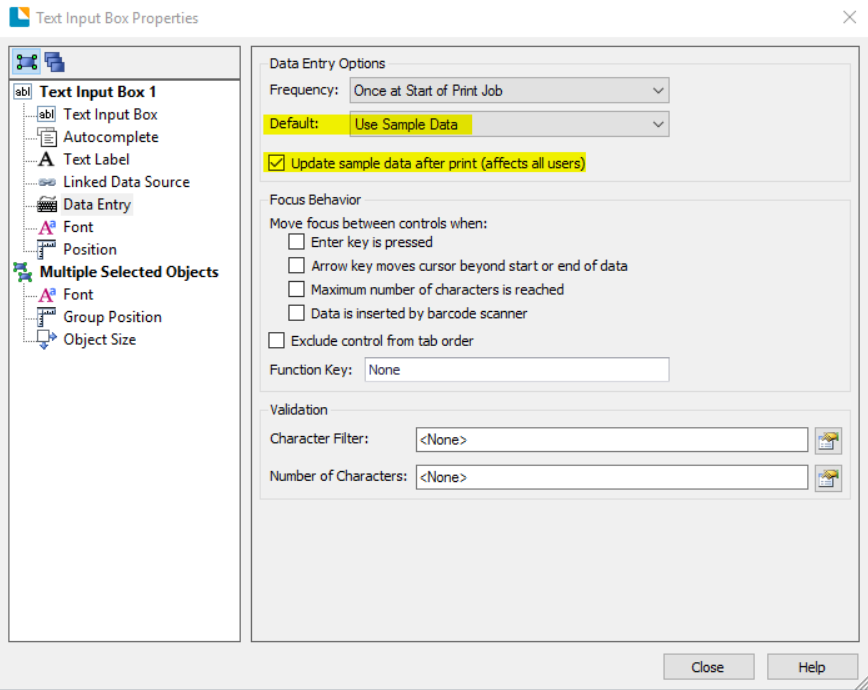
Task: Open the Text Input Box property page
Action: (110, 114)
